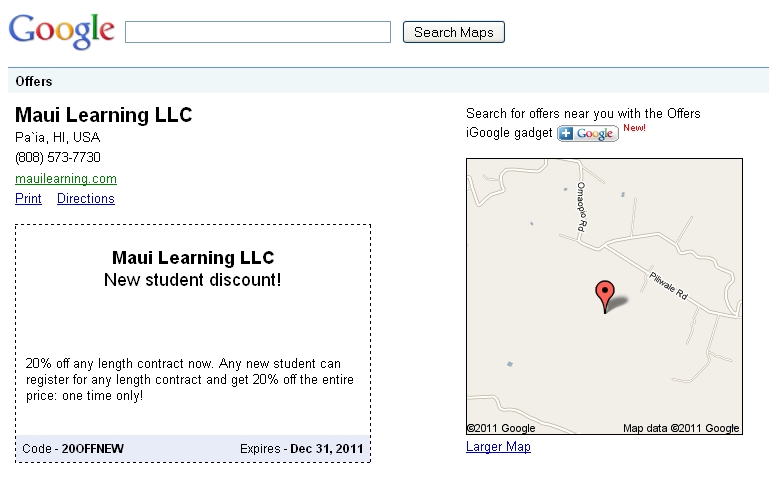Click the 20OFFNEW coupon code
Viewport: 769px width, 480px height.
93,449
